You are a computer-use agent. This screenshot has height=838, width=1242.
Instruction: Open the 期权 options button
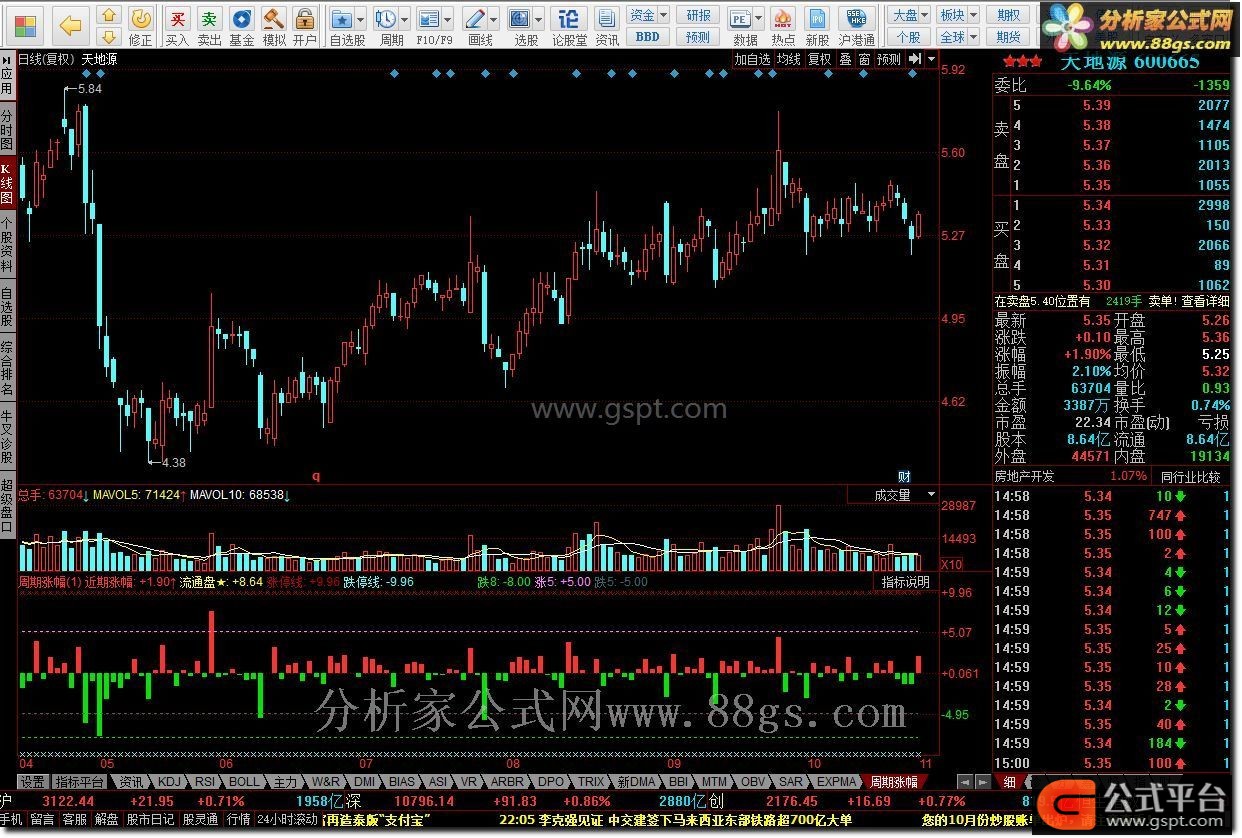click(1009, 15)
